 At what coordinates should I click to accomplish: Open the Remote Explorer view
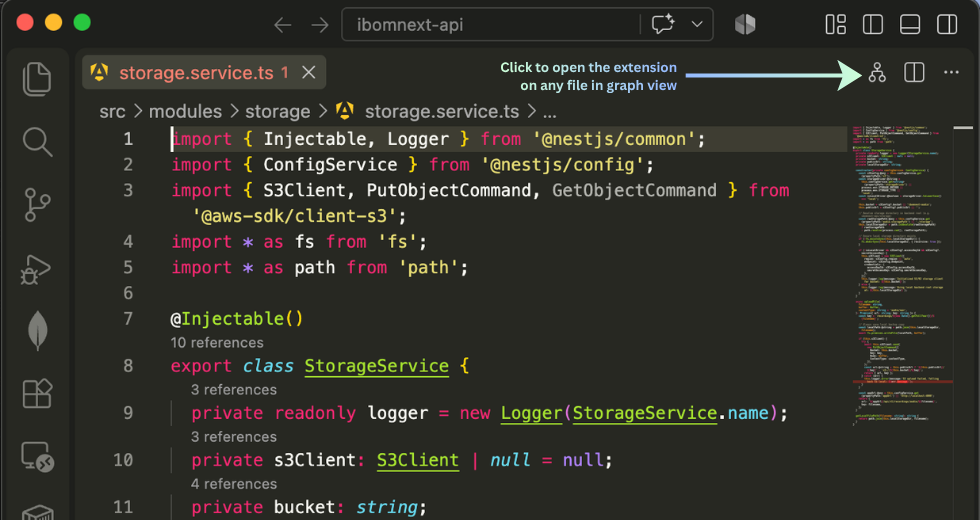(38, 457)
